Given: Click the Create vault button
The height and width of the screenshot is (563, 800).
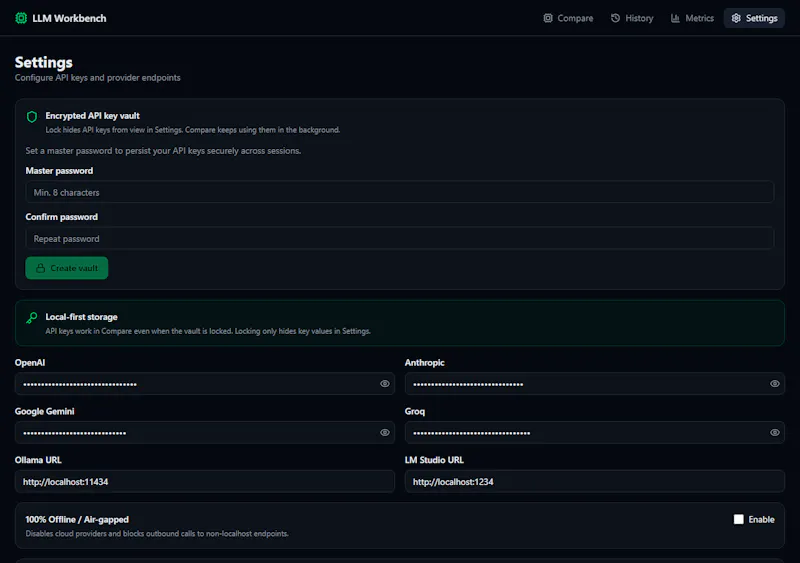Looking at the screenshot, I should 67,268.
